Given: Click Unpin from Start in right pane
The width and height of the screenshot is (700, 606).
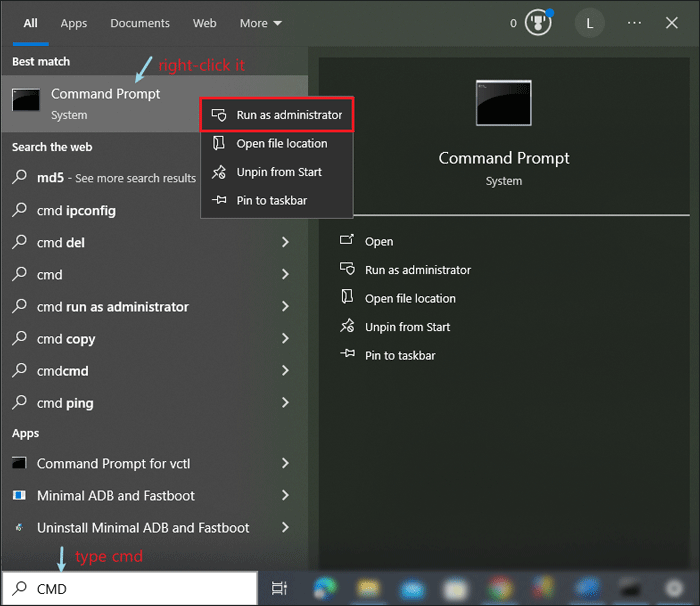Looking at the screenshot, I should click(407, 327).
